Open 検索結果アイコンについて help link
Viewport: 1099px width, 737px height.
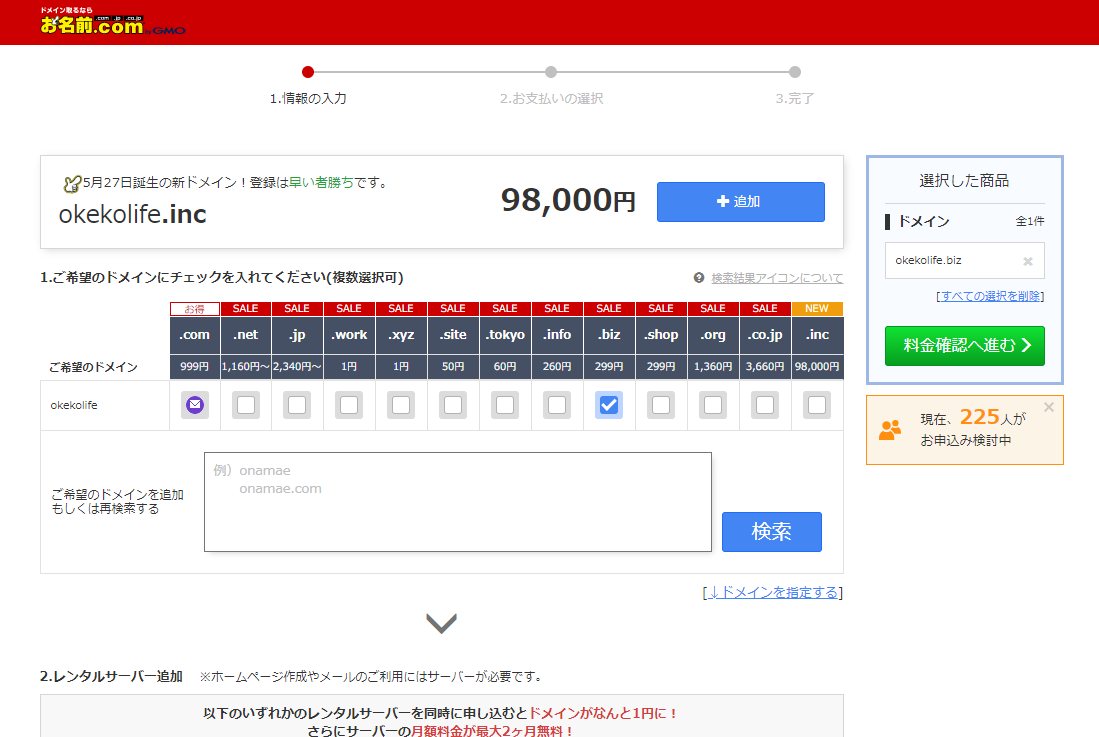click(776, 278)
